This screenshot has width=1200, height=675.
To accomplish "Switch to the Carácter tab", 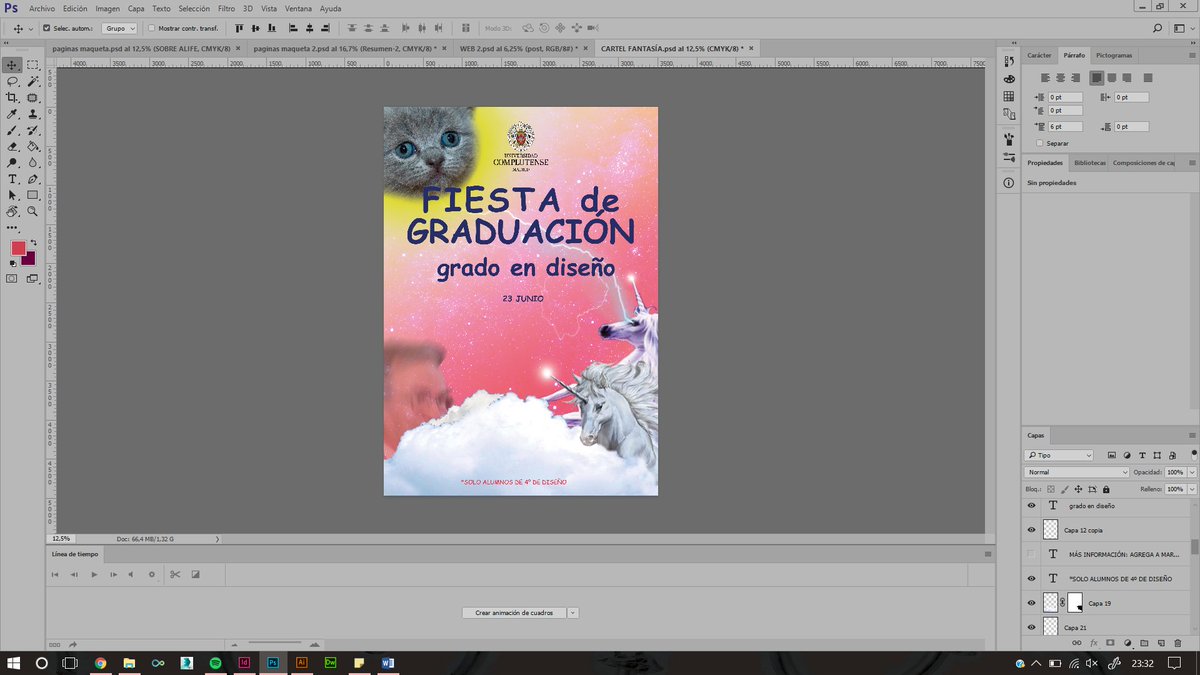I will (1039, 55).
